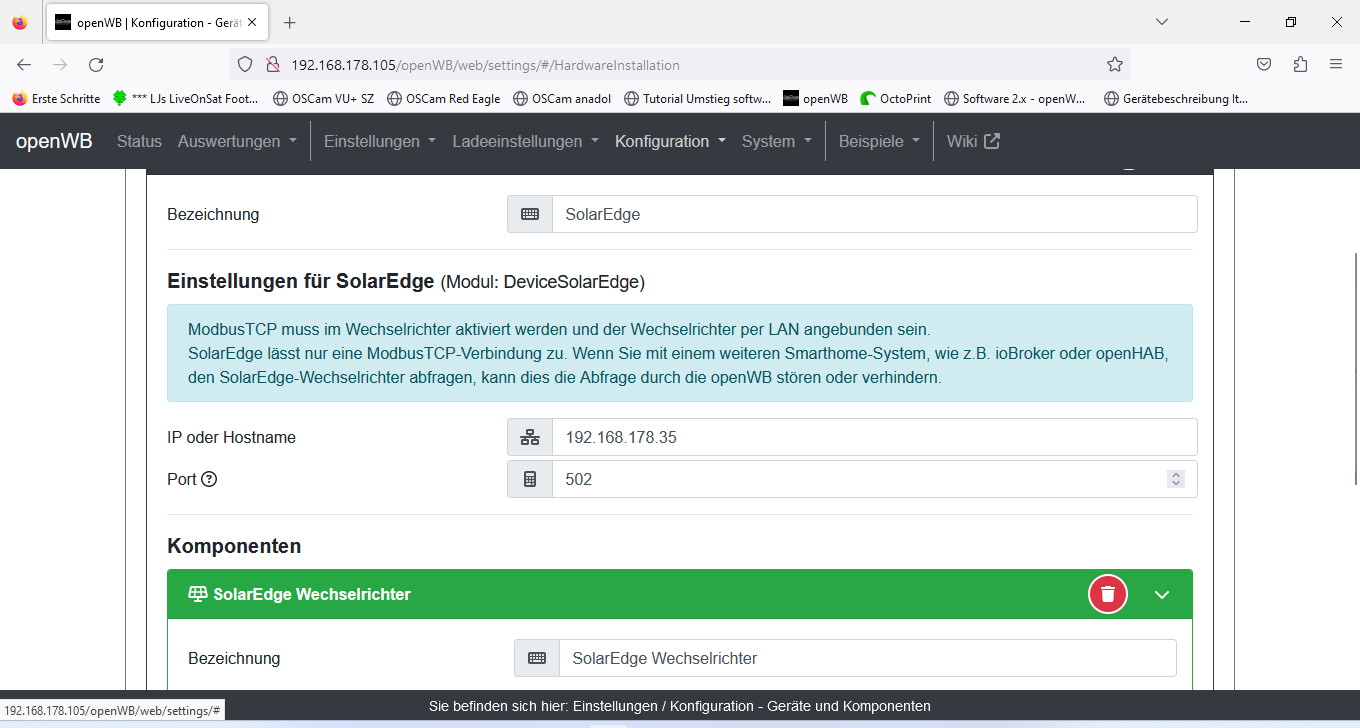Click the keyboard icon beside the SolarEdge Wechselrichter name
The height and width of the screenshot is (728, 1360).
[537, 658]
